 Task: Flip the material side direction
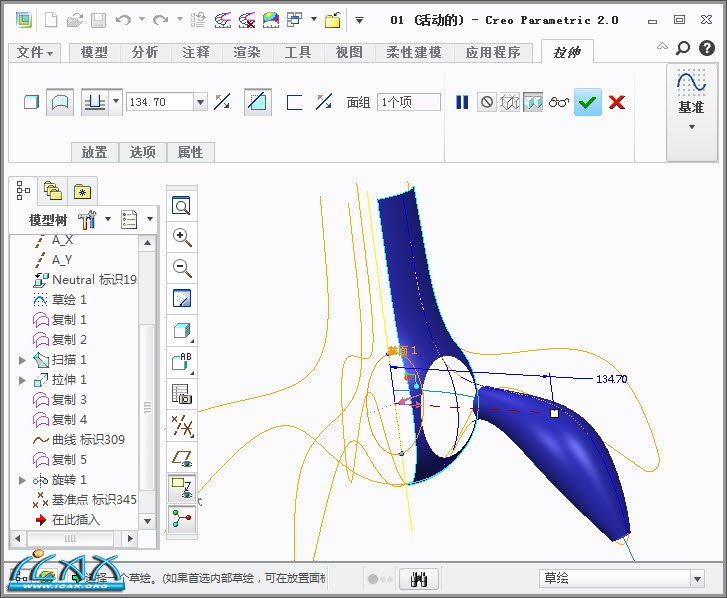click(324, 102)
